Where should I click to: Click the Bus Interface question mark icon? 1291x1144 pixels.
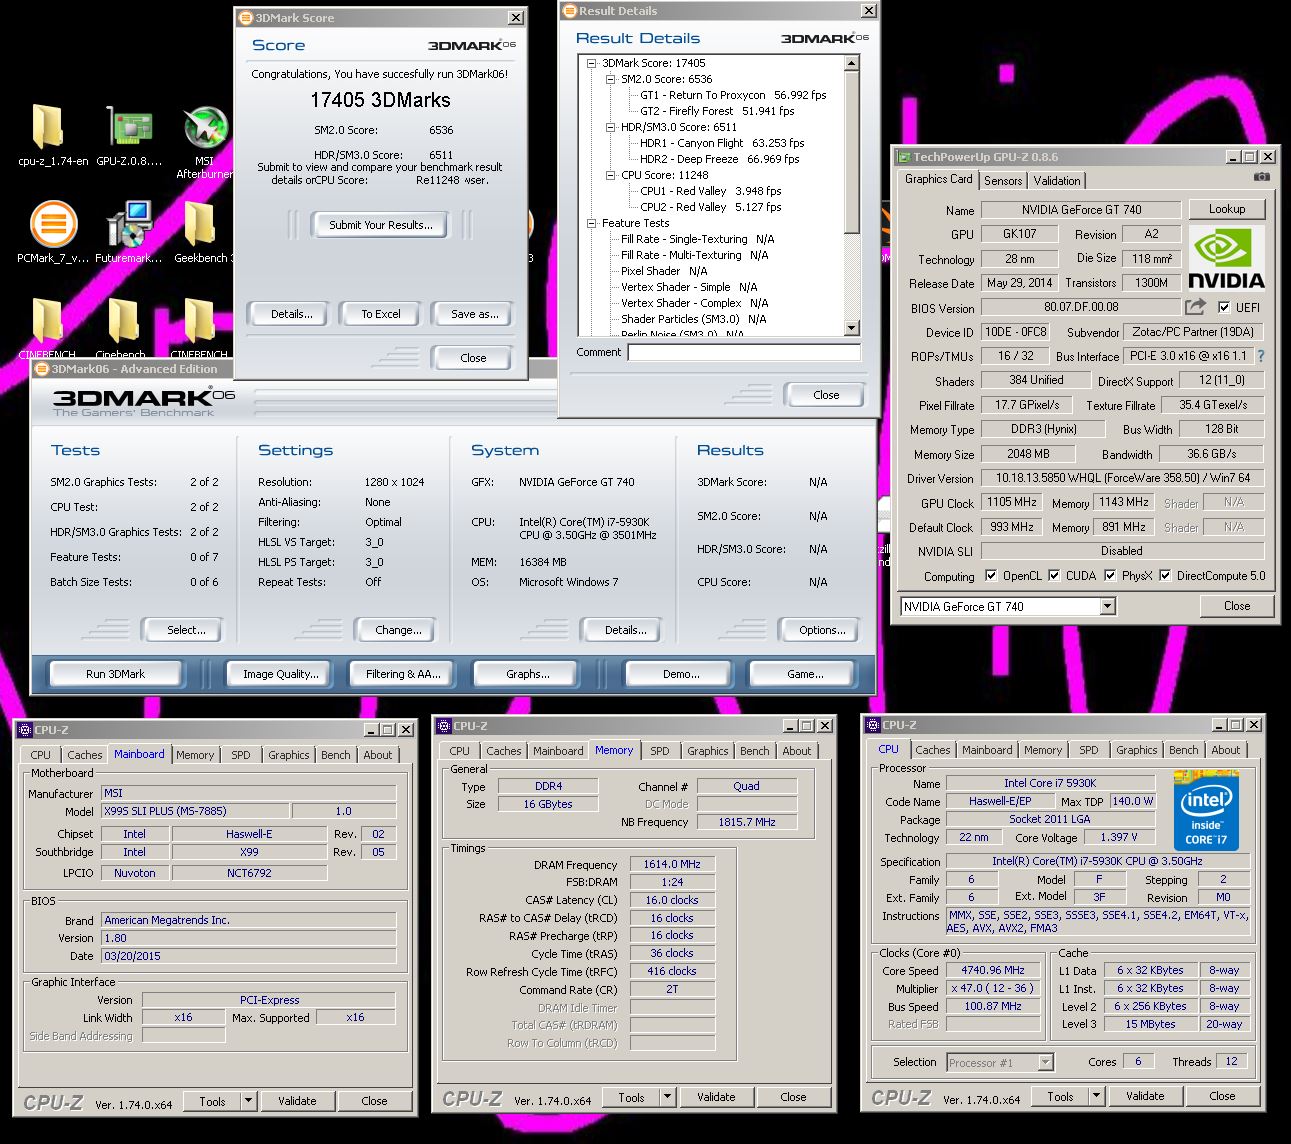(1261, 355)
